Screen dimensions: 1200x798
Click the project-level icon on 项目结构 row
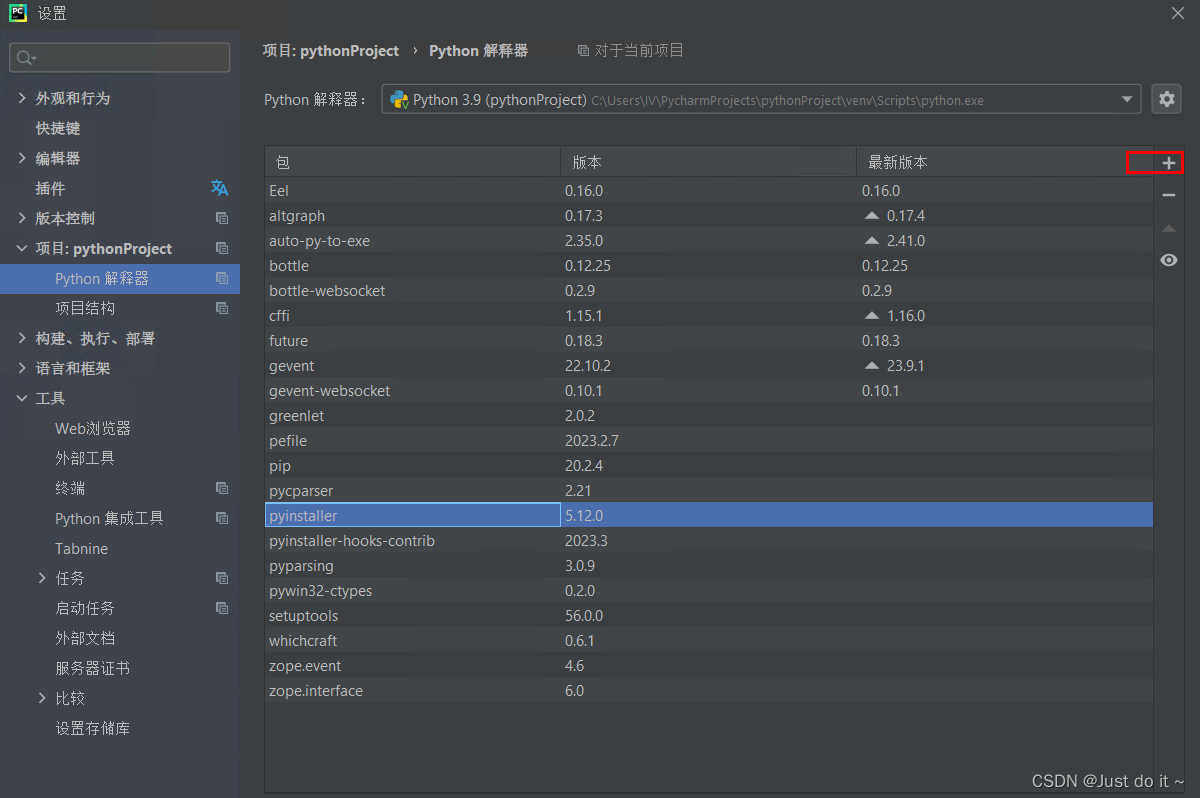pyautogui.click(x=222, y=308)
